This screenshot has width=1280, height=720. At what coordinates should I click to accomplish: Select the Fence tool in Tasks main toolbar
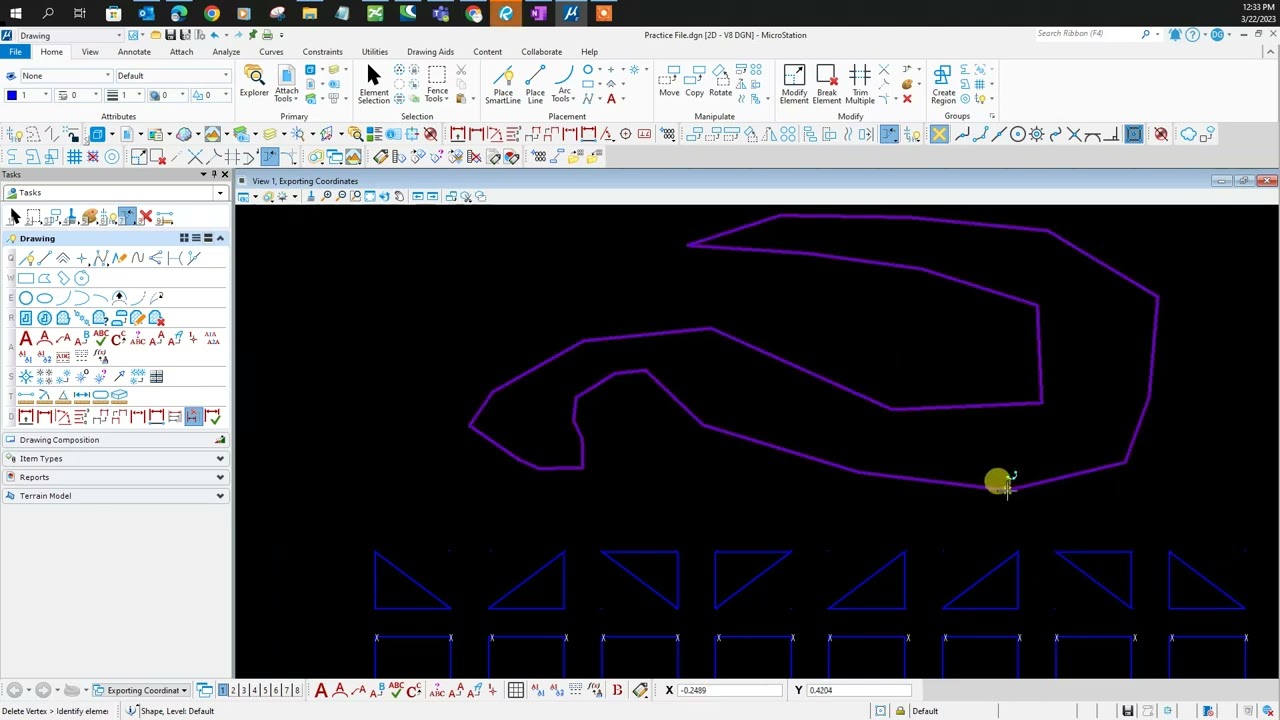point(34,217)
